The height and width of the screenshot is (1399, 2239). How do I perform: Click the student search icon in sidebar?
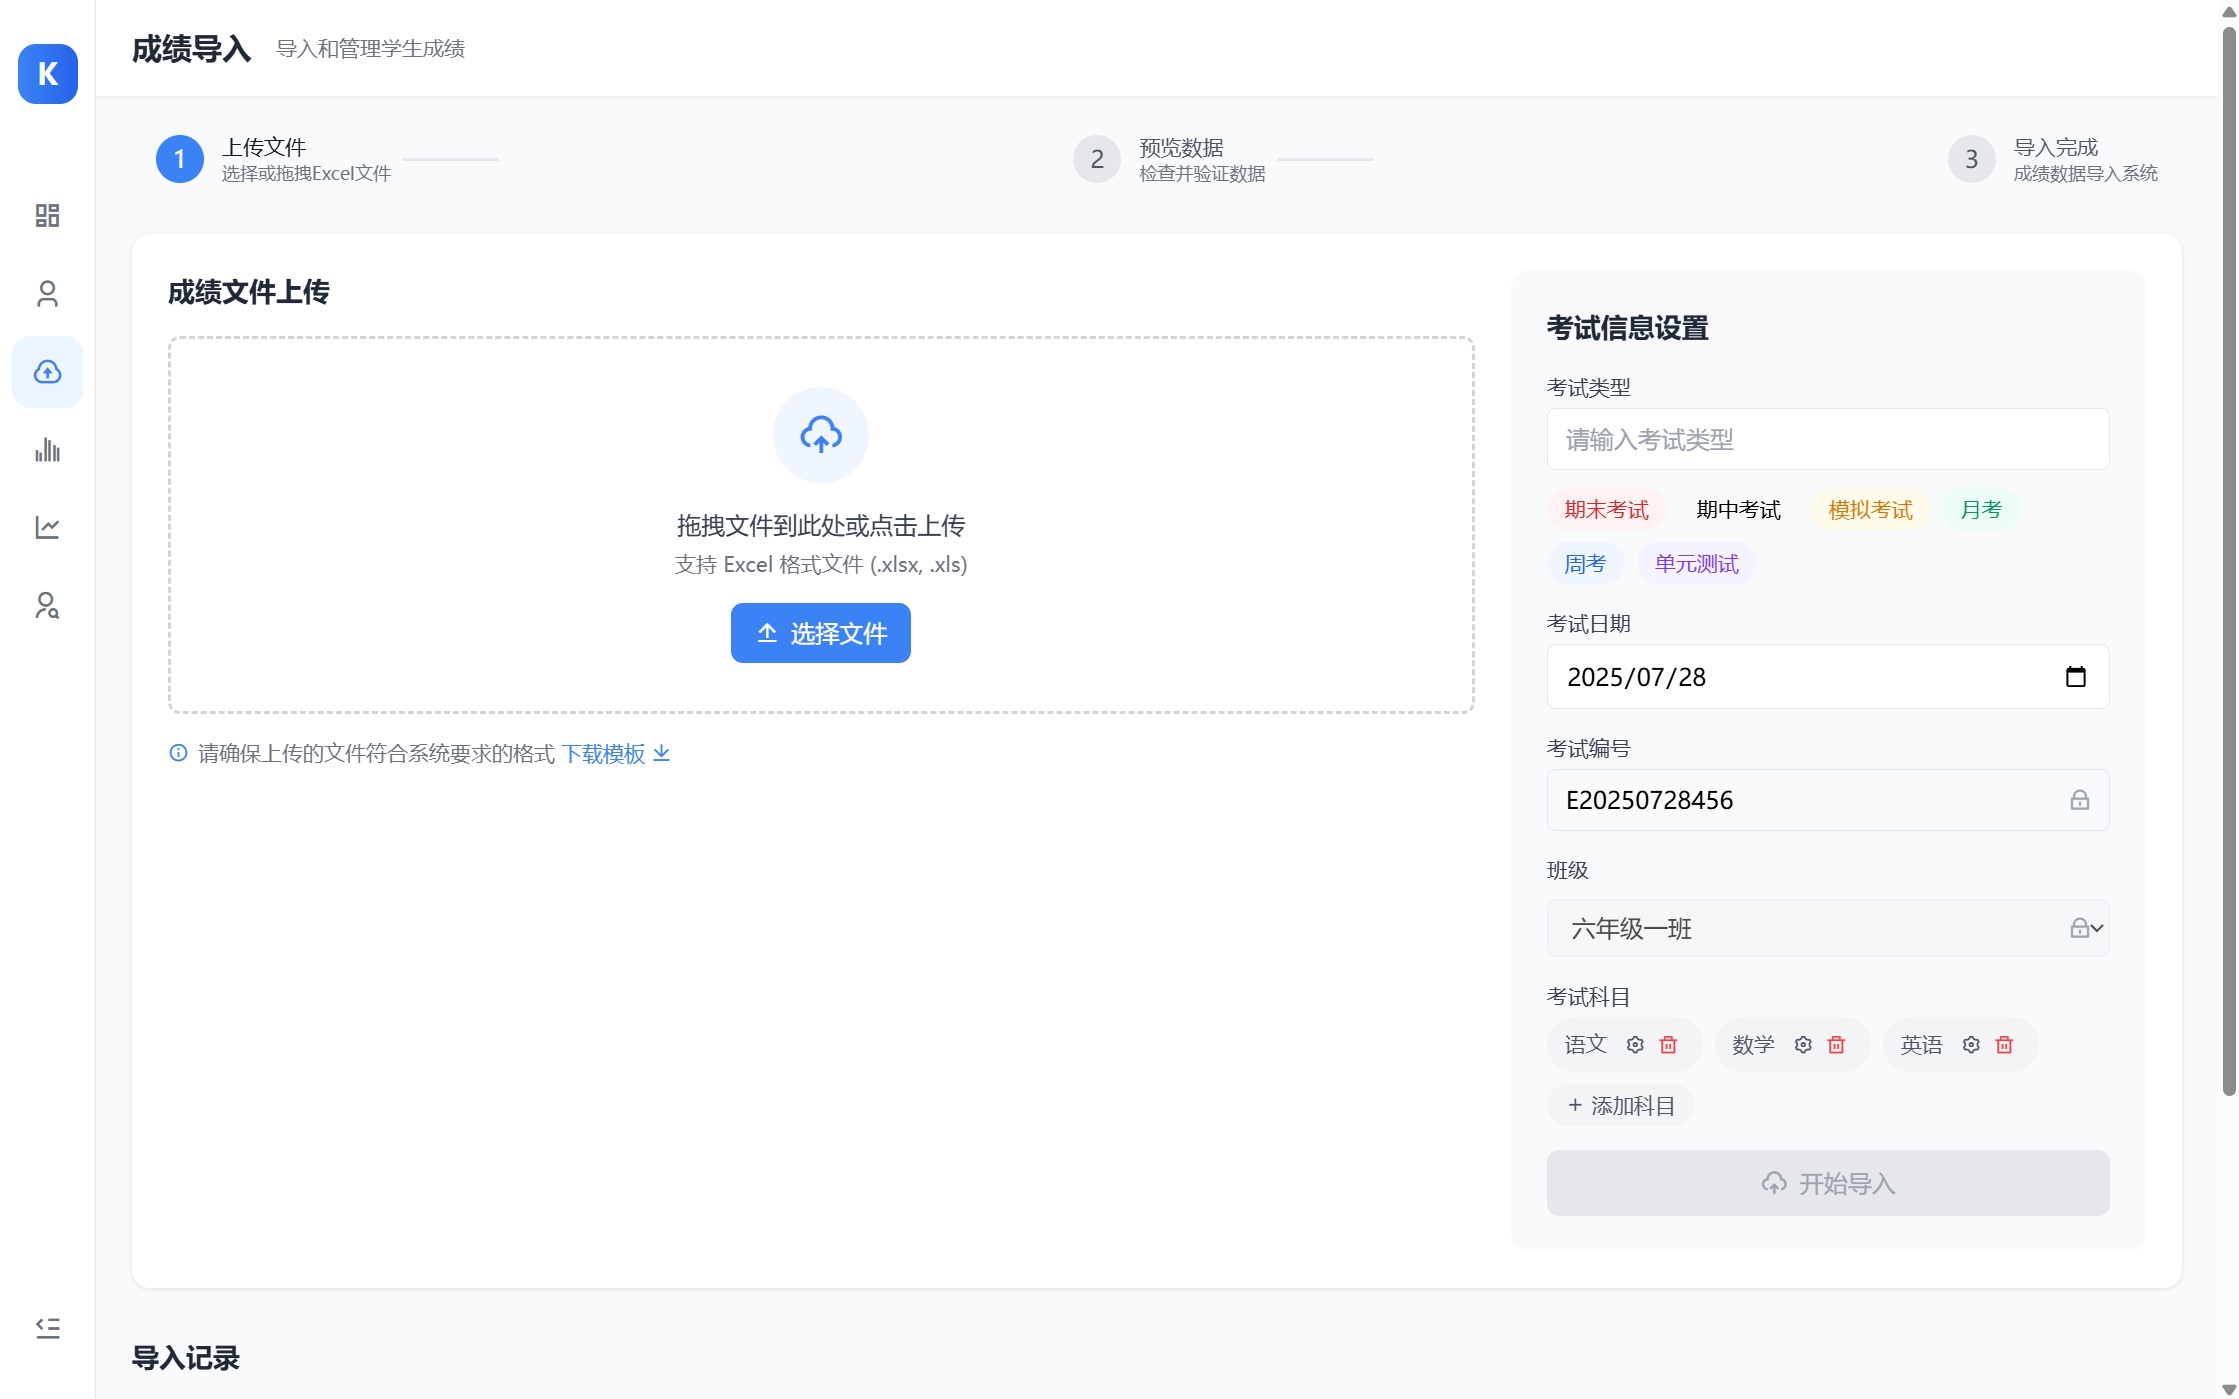pyautogui.click(x=47, y=606)
